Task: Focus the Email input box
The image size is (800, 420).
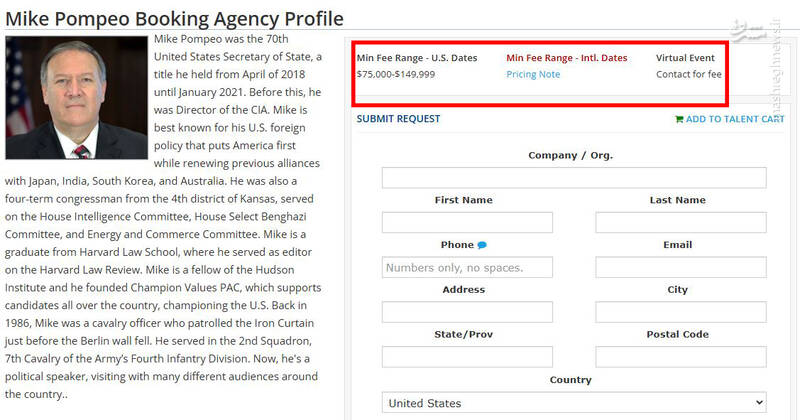Action: coord(680,268)
